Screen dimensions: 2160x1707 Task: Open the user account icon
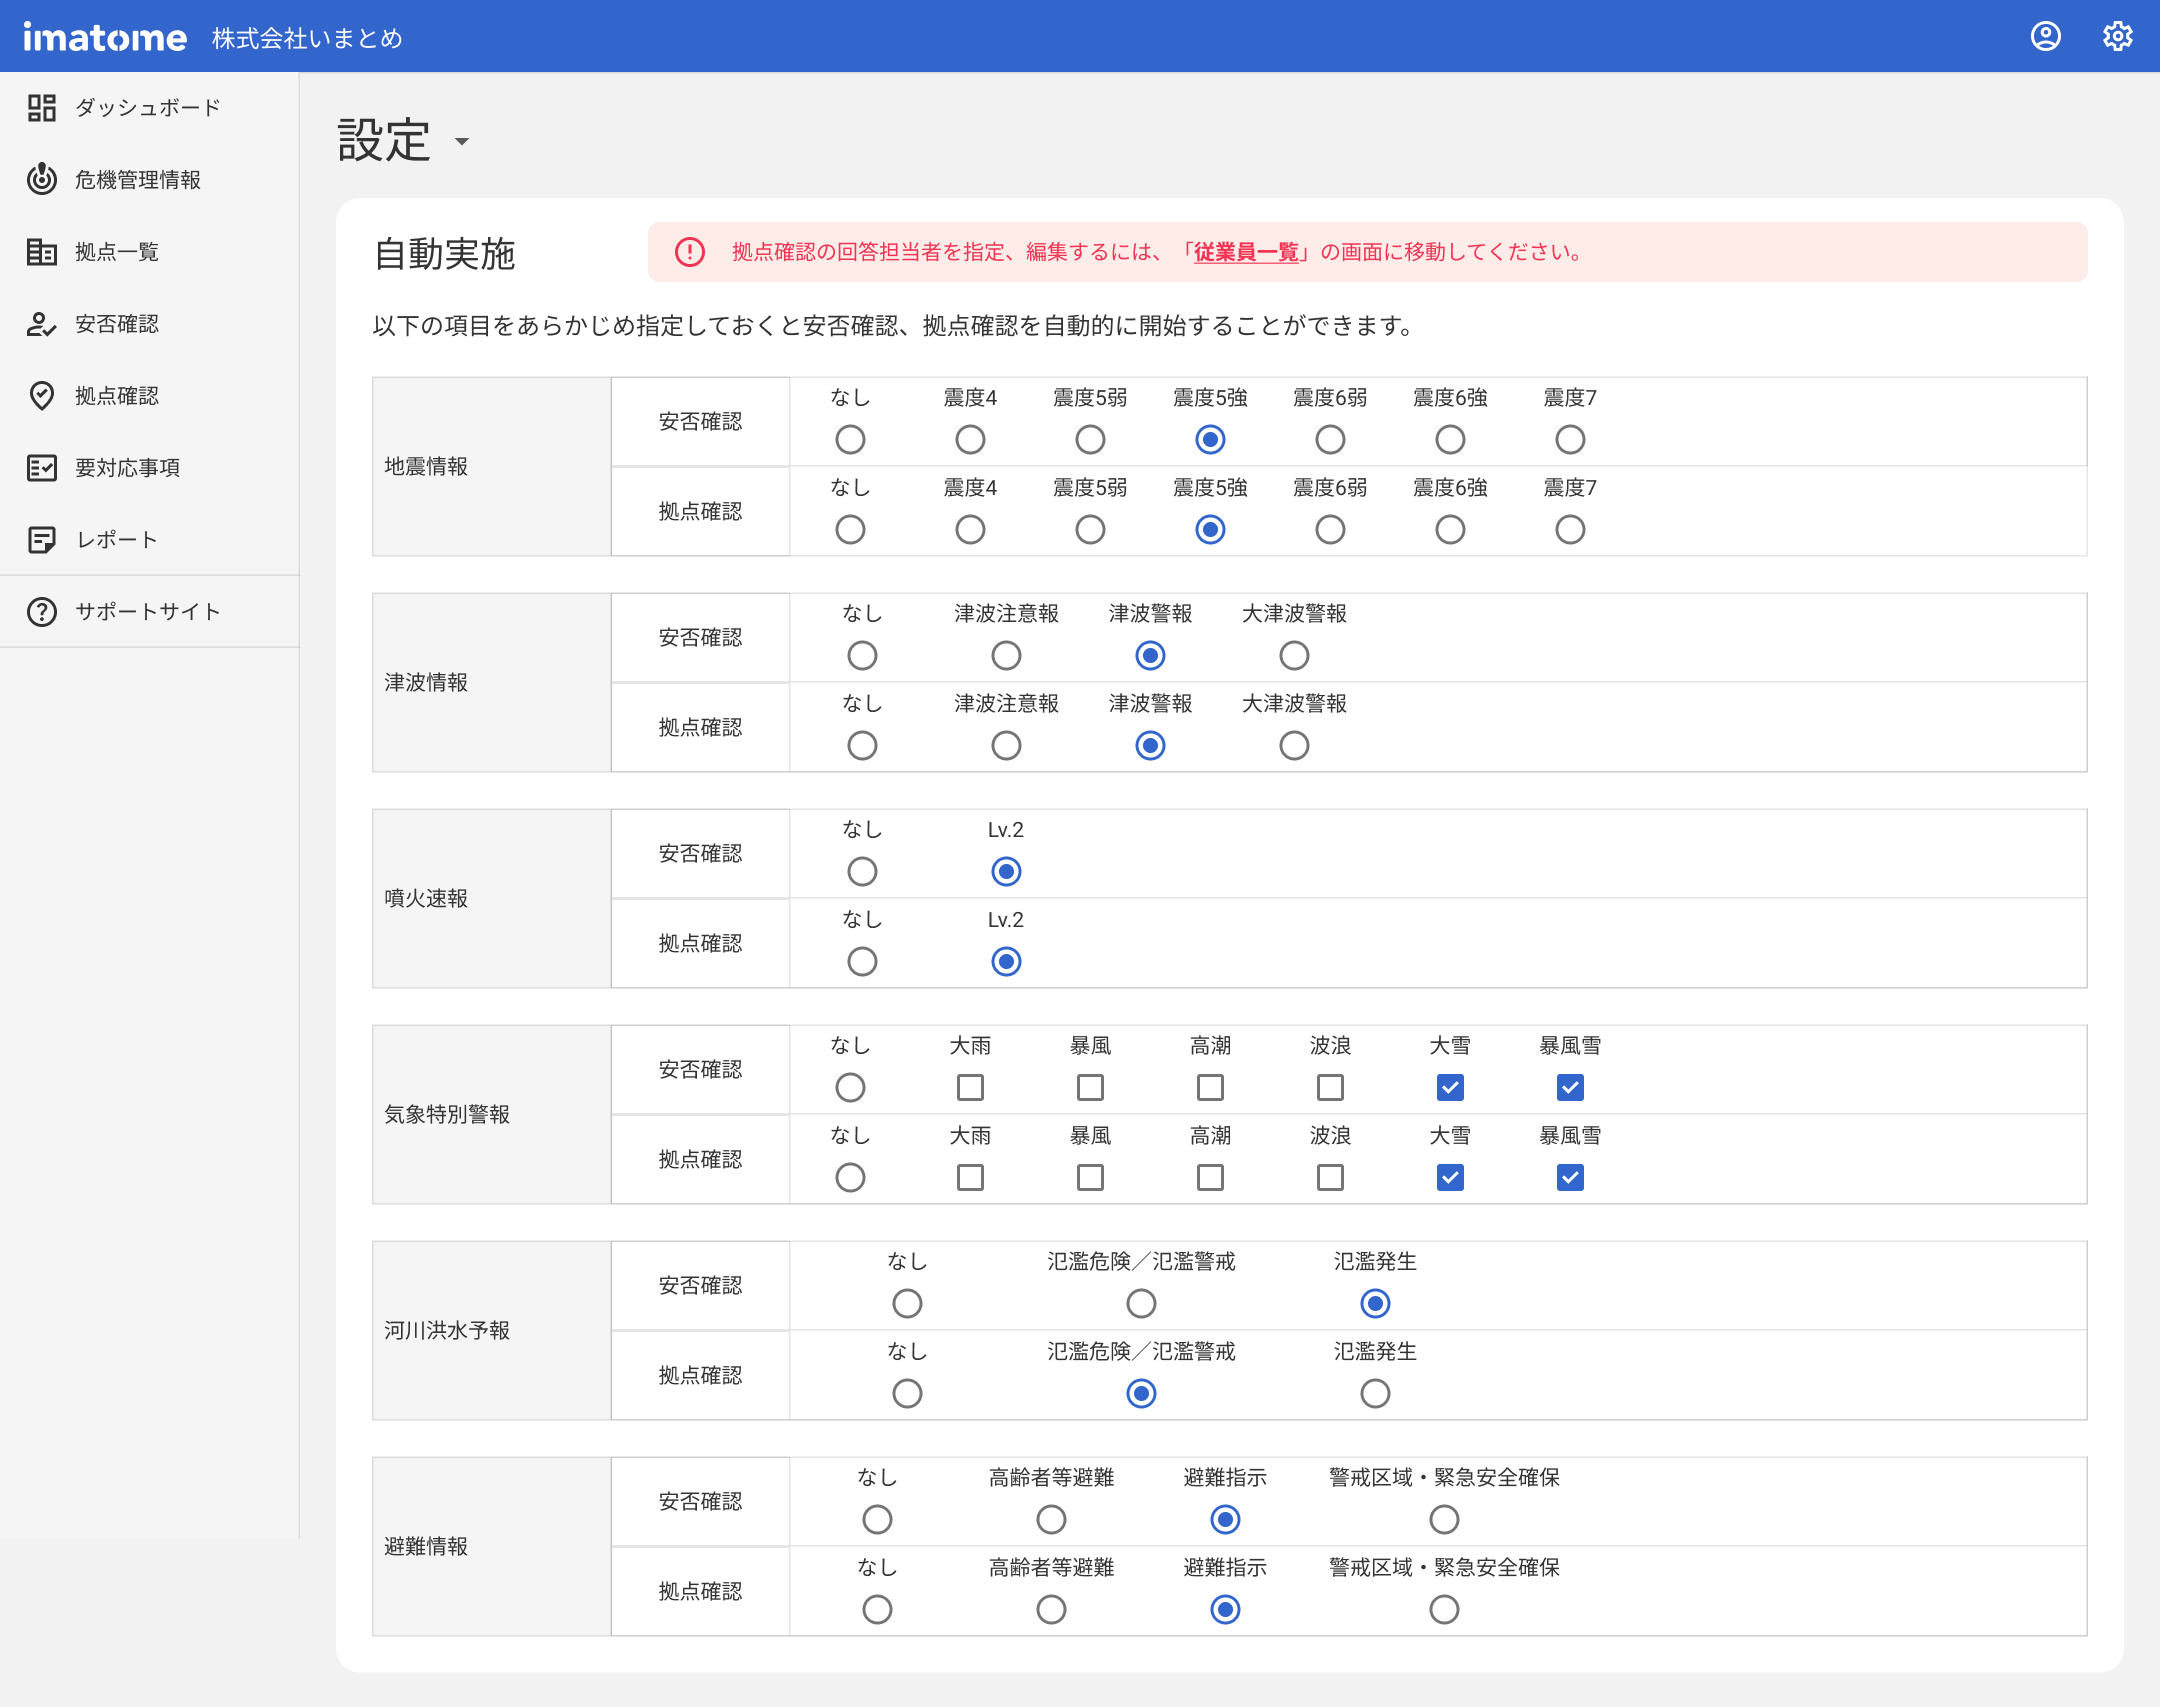(x=2045, y=37)
